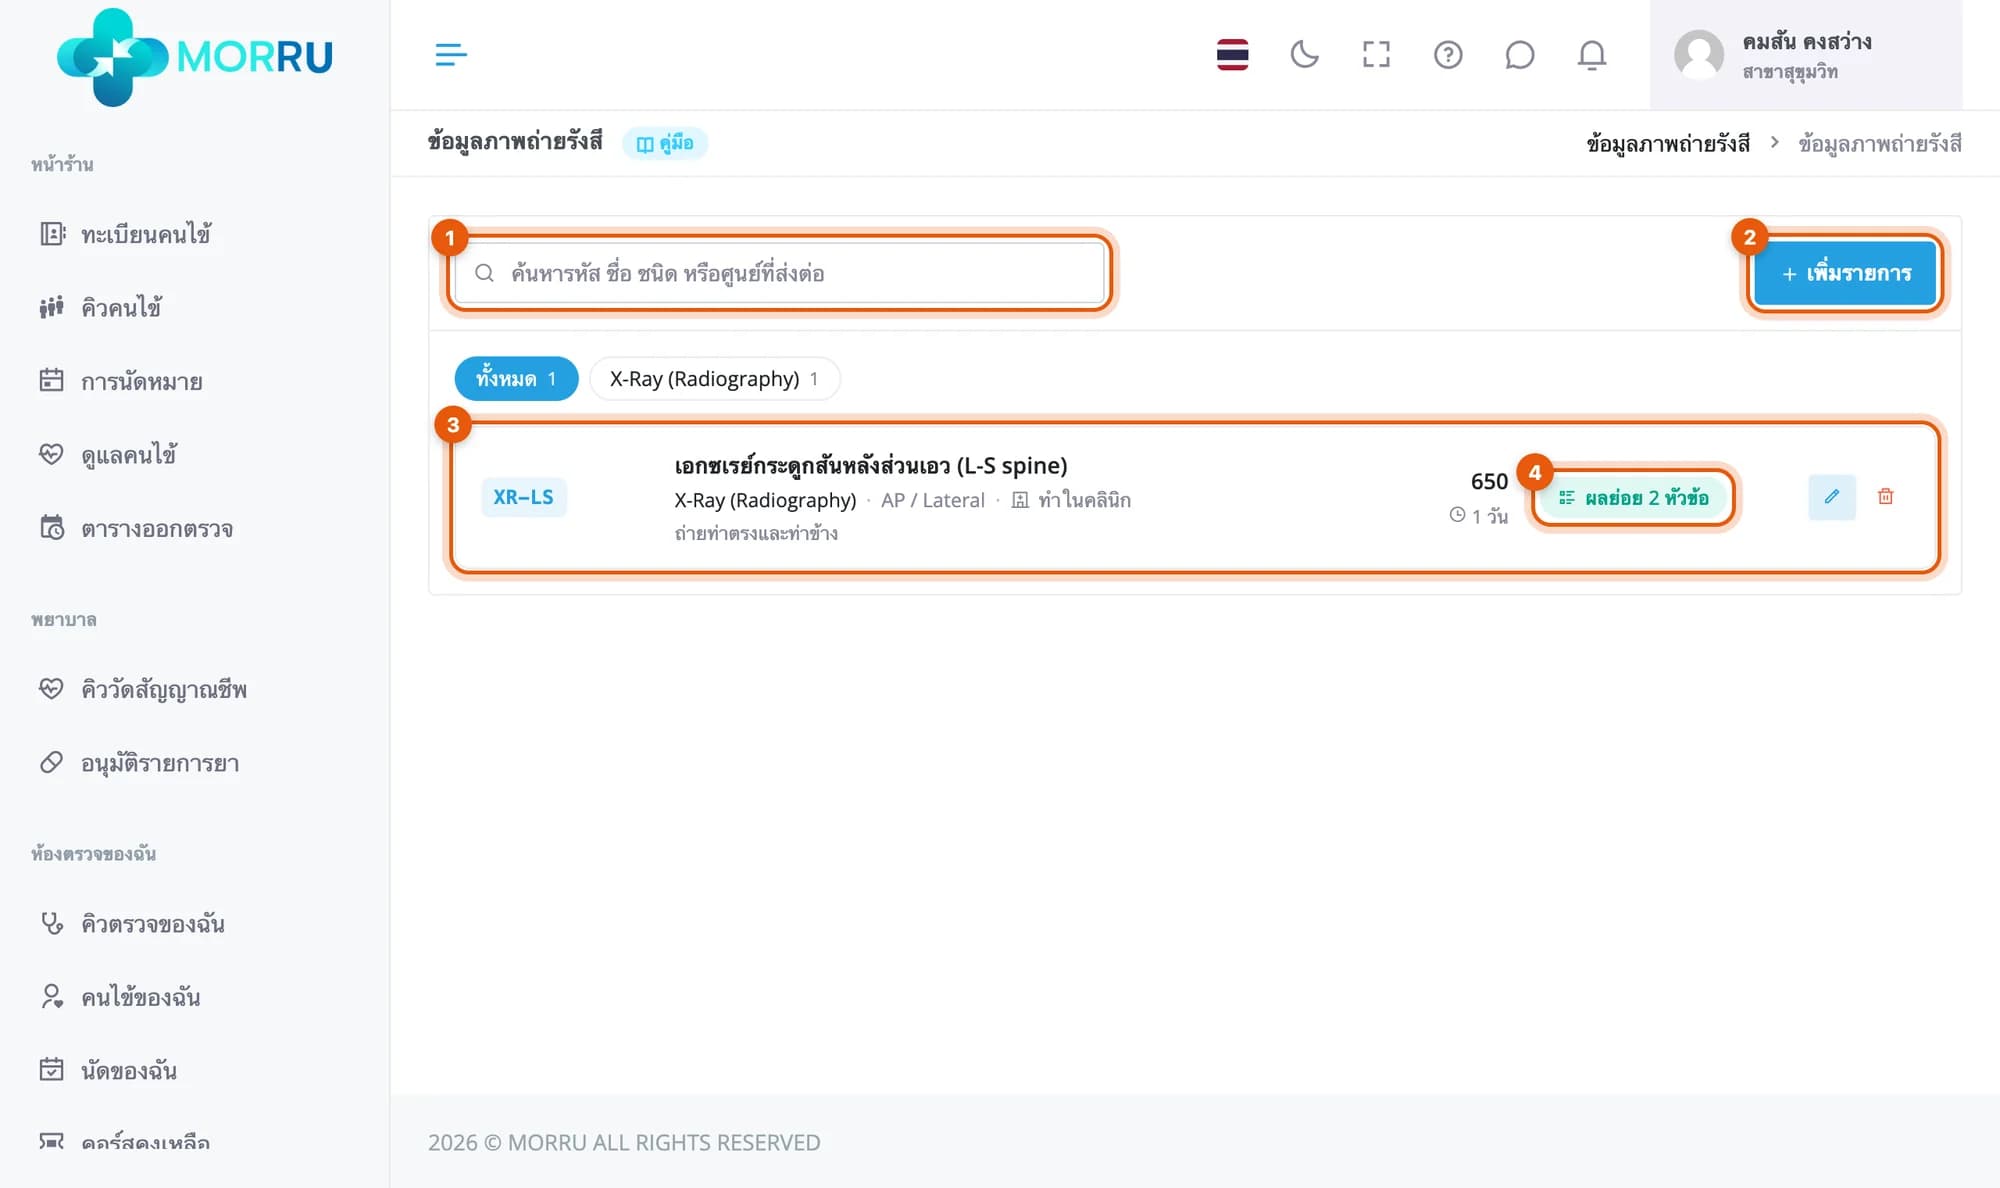The width and height of the screenshot is (2000, 1188).
Task: Focus the search field ค้นหารหัส ชื่อ ชนิด
Action: point(779,273)
